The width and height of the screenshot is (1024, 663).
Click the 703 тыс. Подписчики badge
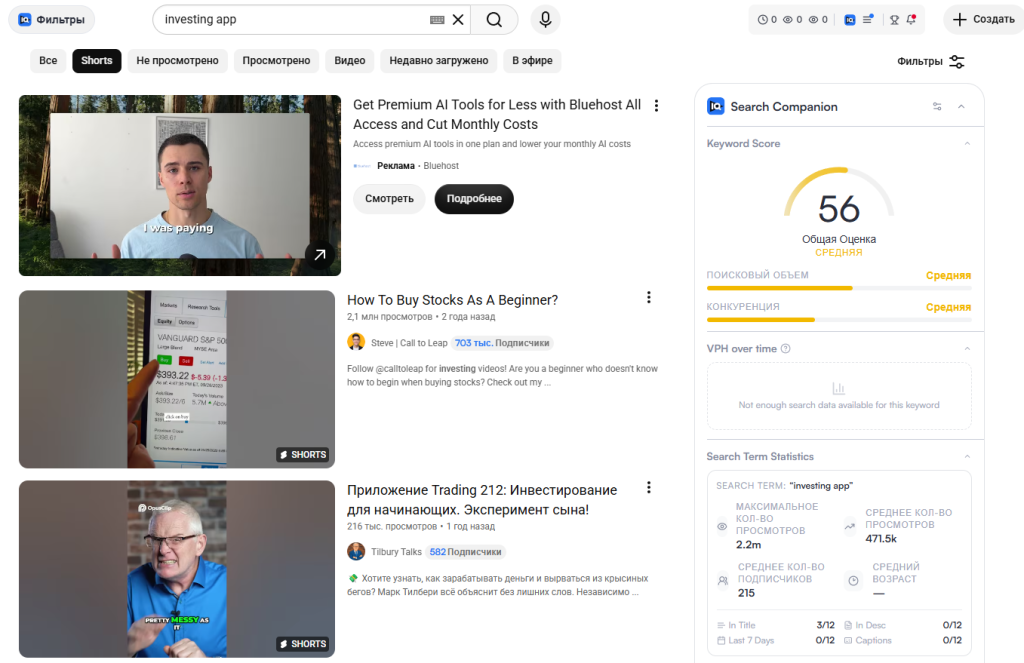click(502, 343)
